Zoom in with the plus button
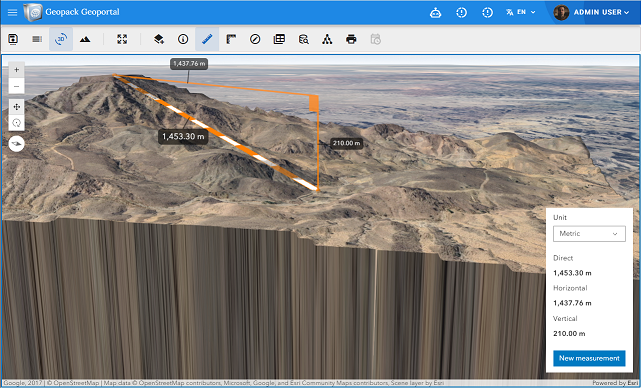Viewport: 642px width, 388px height. click(x=16, y=70)
